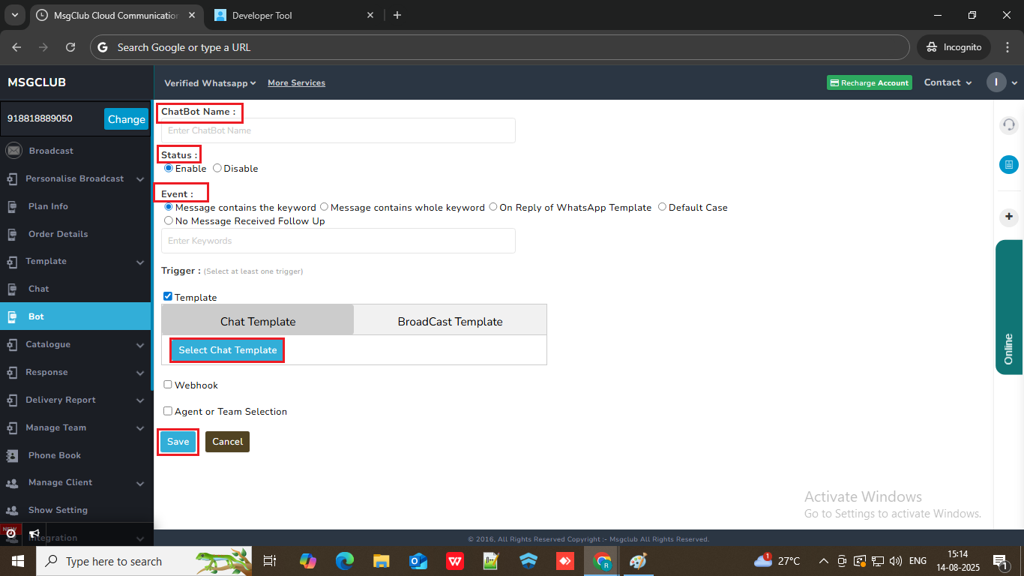Viewport: 1024px width, 576px height.
Task: Open the notification center icon
Action: (x=1000, y=561)
